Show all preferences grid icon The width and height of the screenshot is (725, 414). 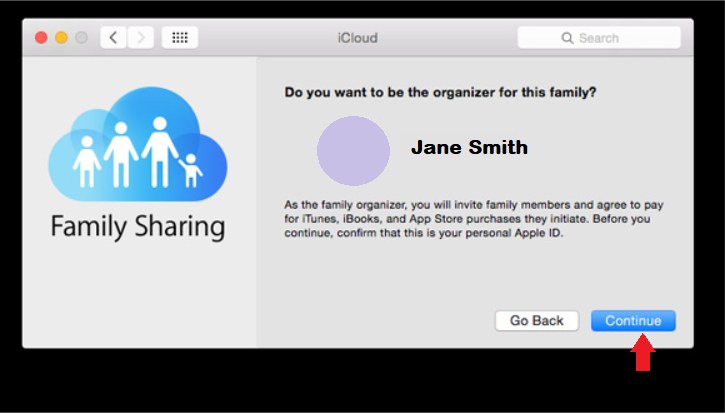pos(180,37)
